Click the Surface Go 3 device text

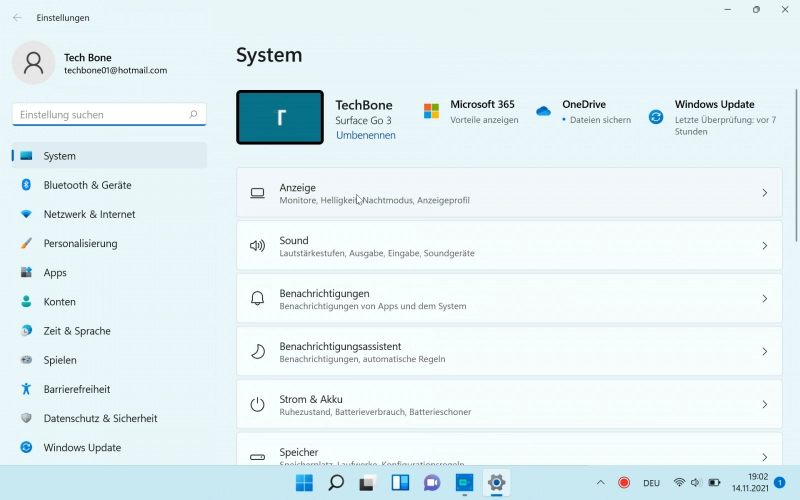pos(363,120)
